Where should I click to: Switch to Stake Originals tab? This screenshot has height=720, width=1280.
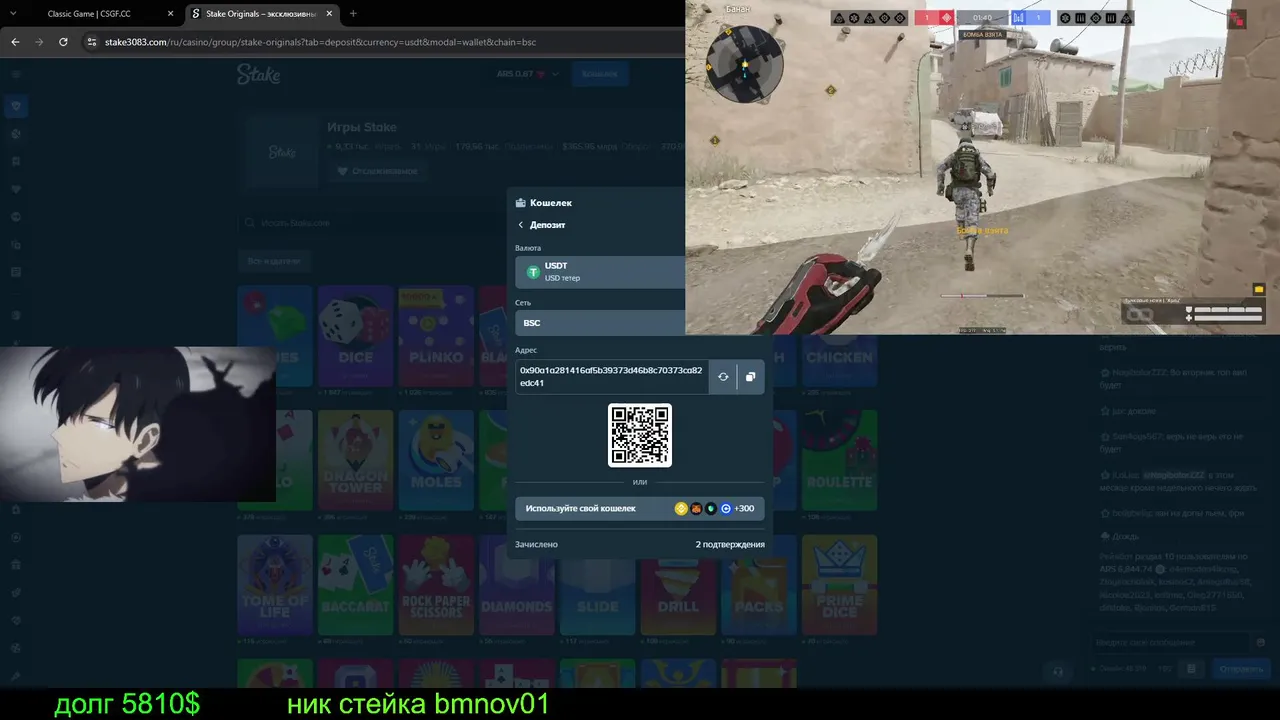pyautogui.click(x=260, y=14)
